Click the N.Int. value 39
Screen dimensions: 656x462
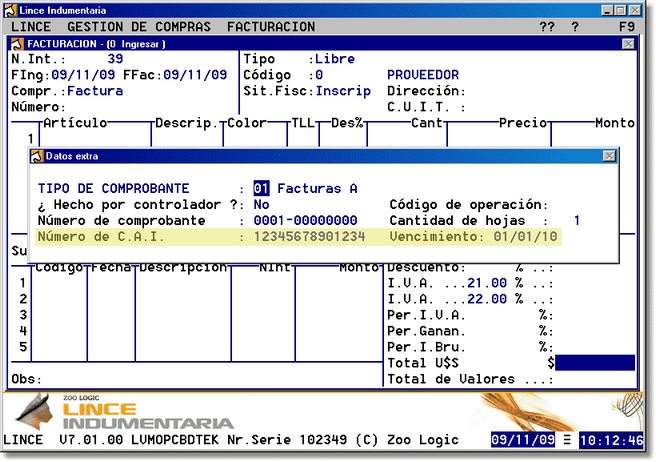[x=115, y=59]
